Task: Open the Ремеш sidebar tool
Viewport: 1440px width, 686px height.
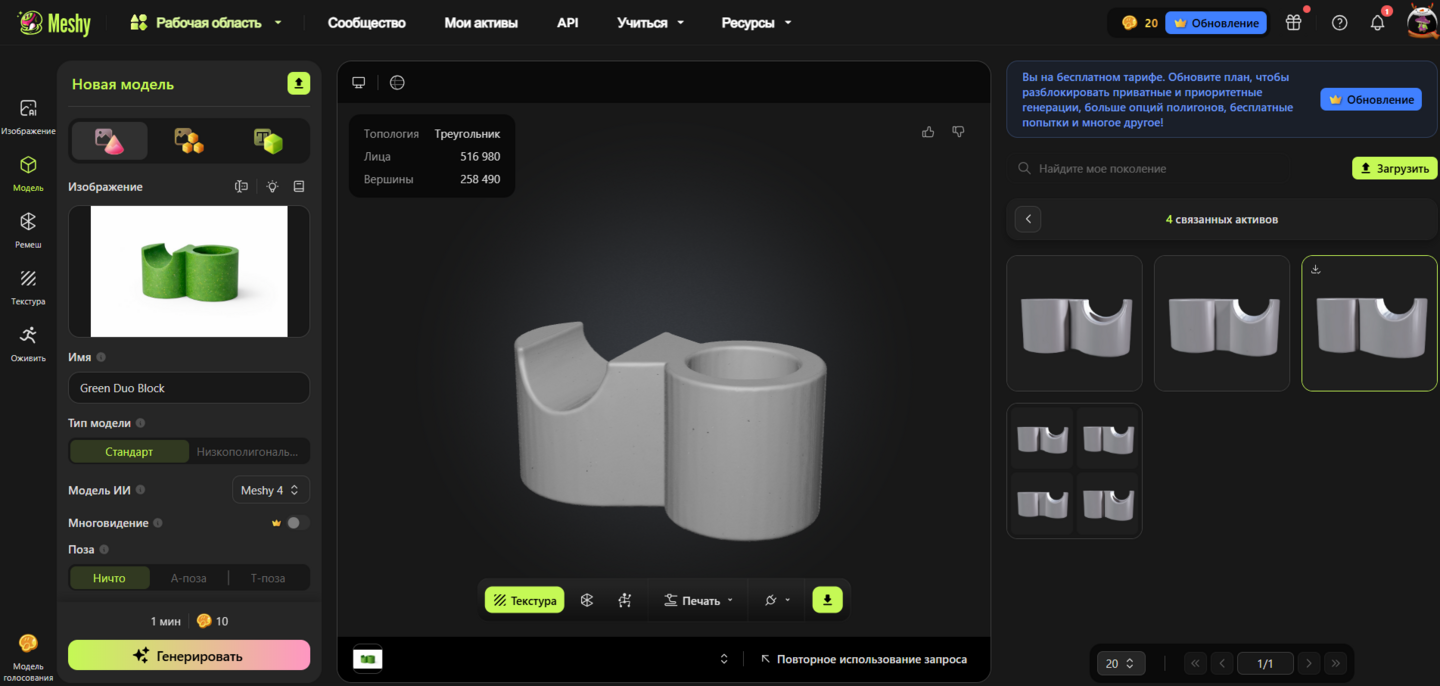Action: click(28, 229)
